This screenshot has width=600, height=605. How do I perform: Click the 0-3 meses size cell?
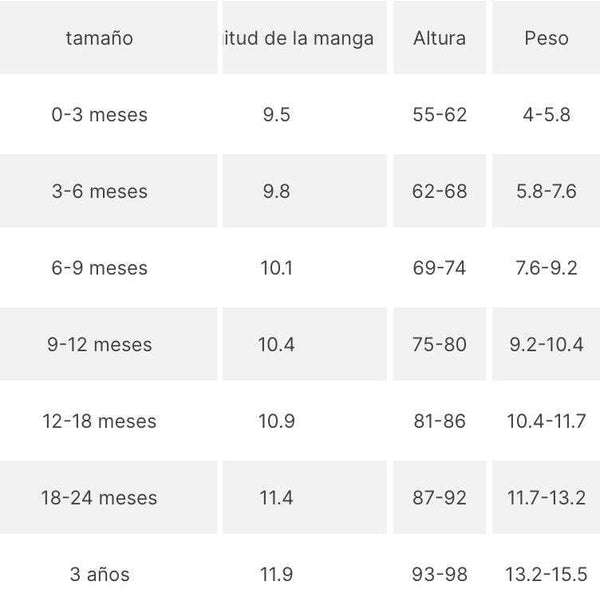(100, 115)
